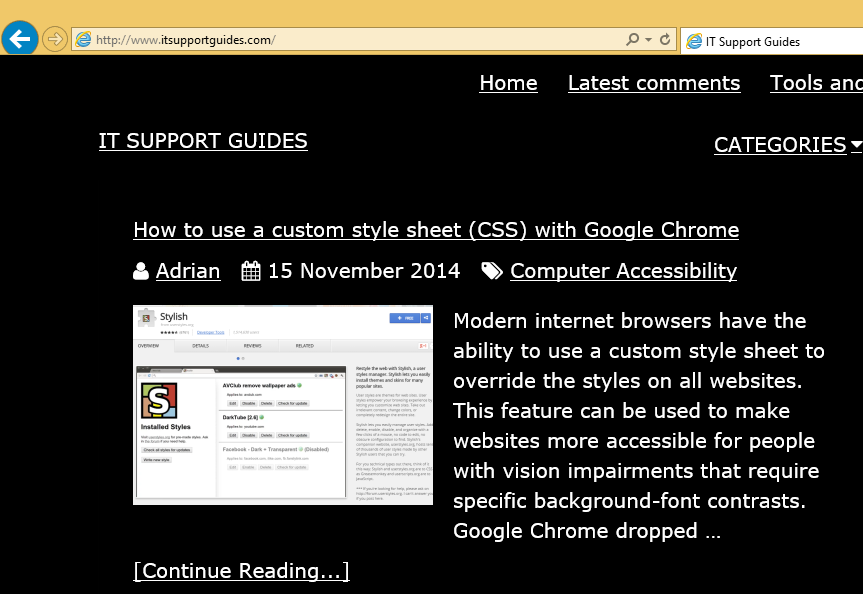This screenshot has width=863, height=594.
Task: Expand the CATEGORIES dropdown menu
Action: click(x=788, y=145)
